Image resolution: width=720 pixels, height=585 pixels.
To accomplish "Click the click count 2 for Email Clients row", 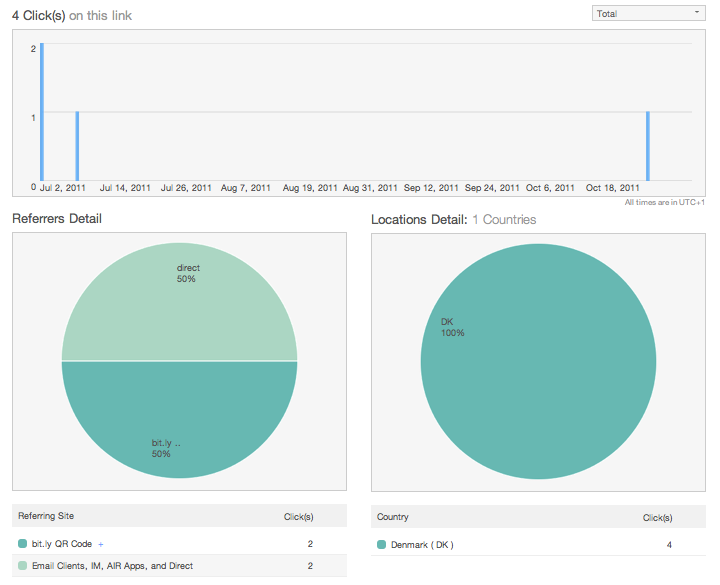I will [x=310, y=566].
